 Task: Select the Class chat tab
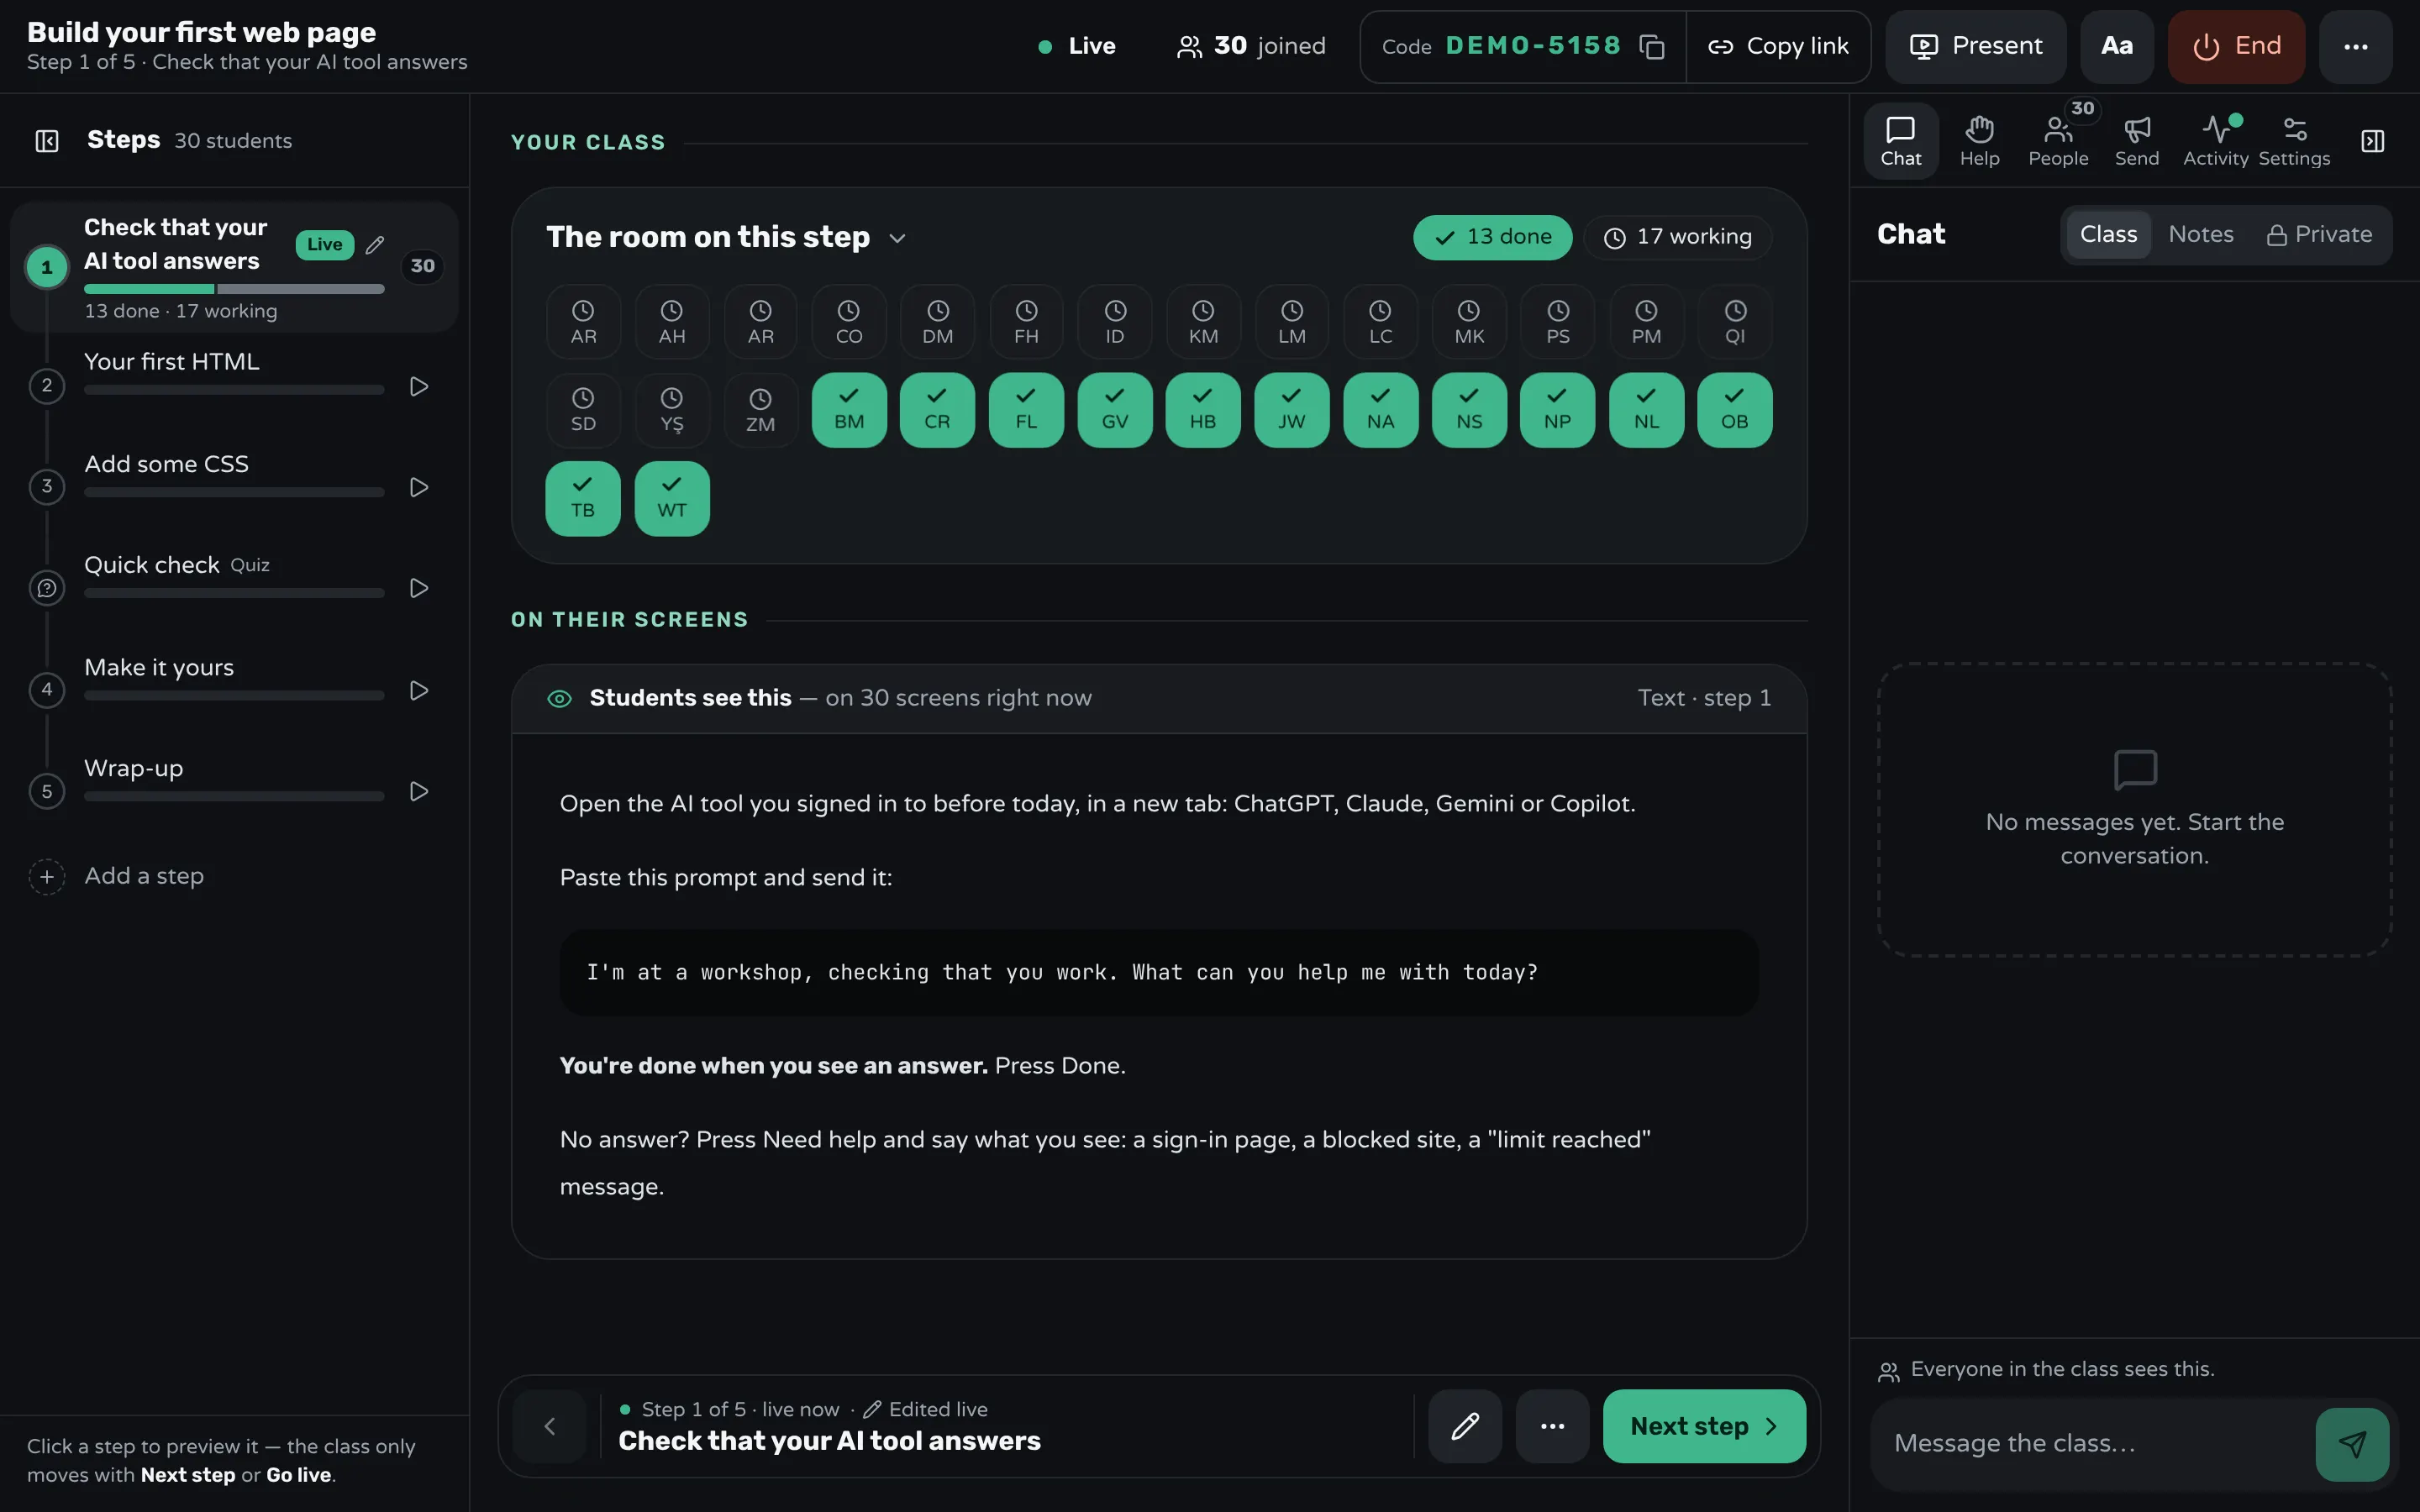[2108, 234]
